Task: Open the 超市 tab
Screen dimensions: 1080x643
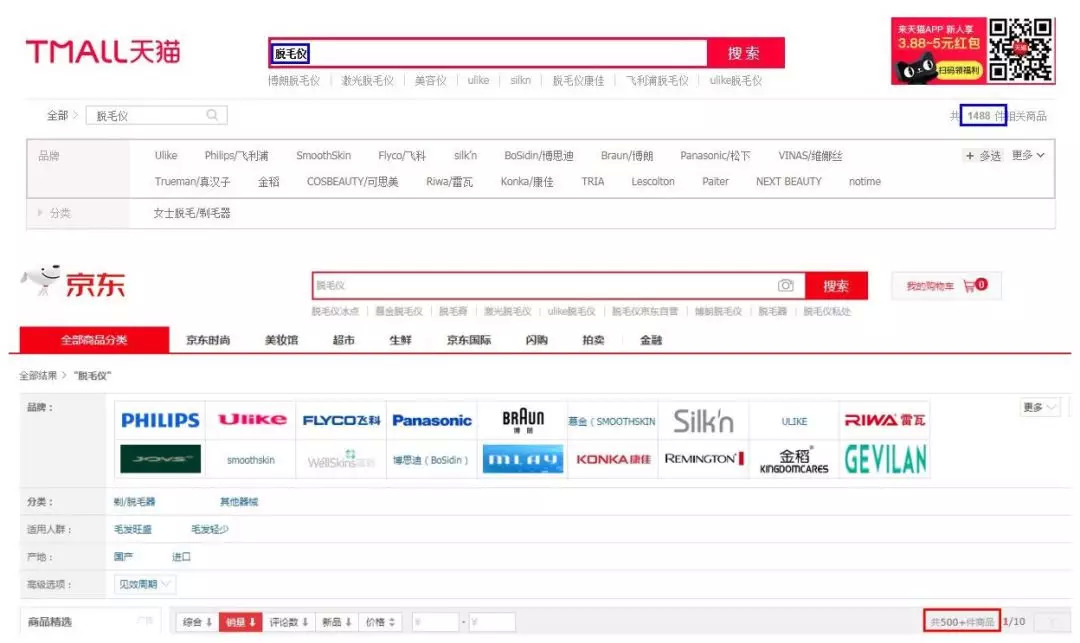Action: [344, 340]
